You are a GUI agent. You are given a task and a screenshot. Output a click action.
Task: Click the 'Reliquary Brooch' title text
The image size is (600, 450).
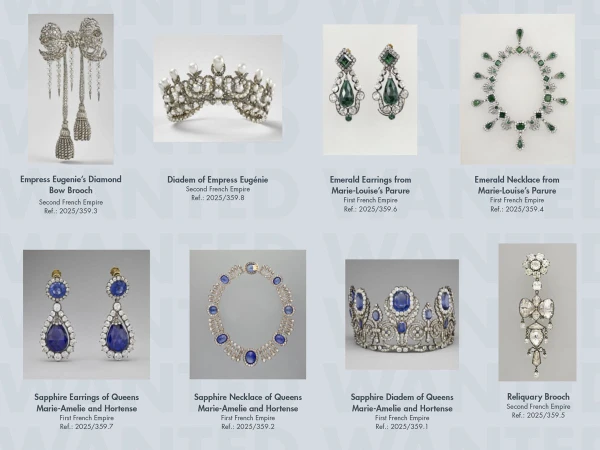[538, 397]
